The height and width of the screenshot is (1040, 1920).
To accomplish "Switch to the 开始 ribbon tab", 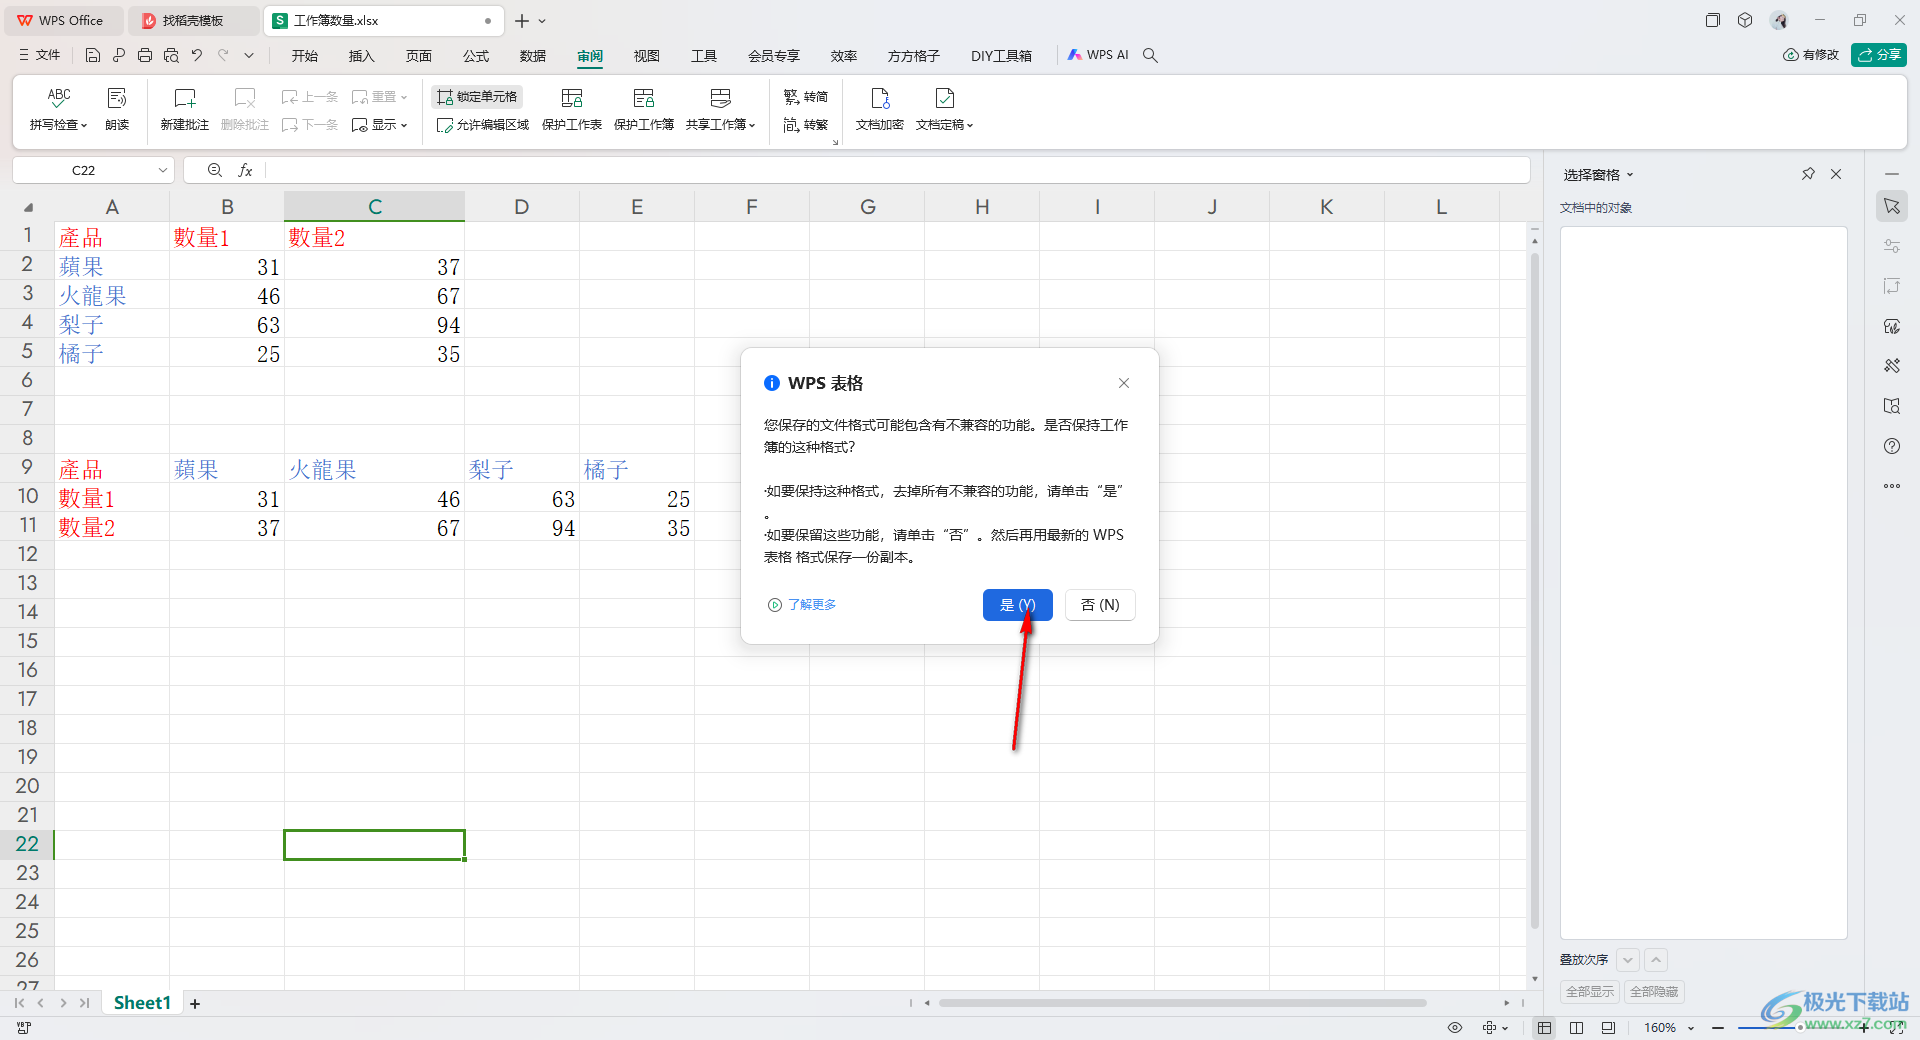I will tap(305, 56).
